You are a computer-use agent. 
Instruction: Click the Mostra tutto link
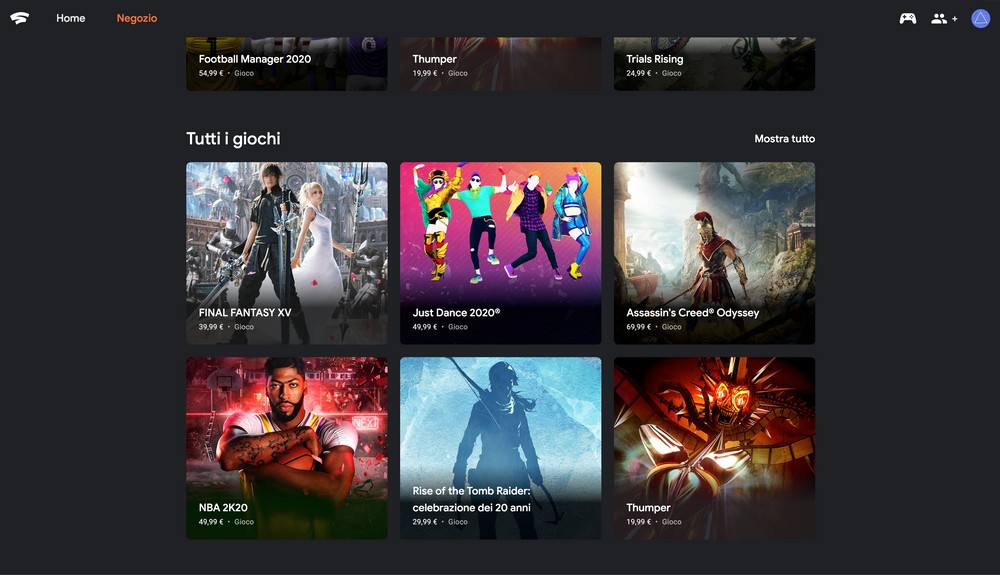click(x=784, y=138)
